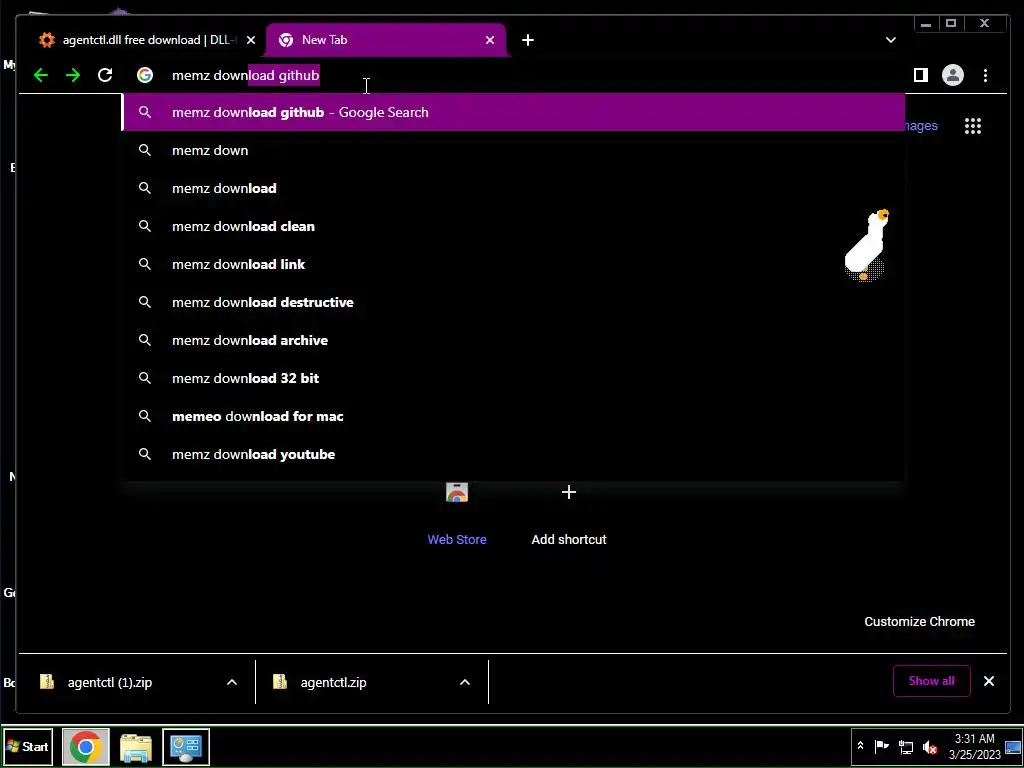This screenshot has width=1024, height=768.
Task: Expand options for agentctl (1).zip download
Action: pos(232,682)
